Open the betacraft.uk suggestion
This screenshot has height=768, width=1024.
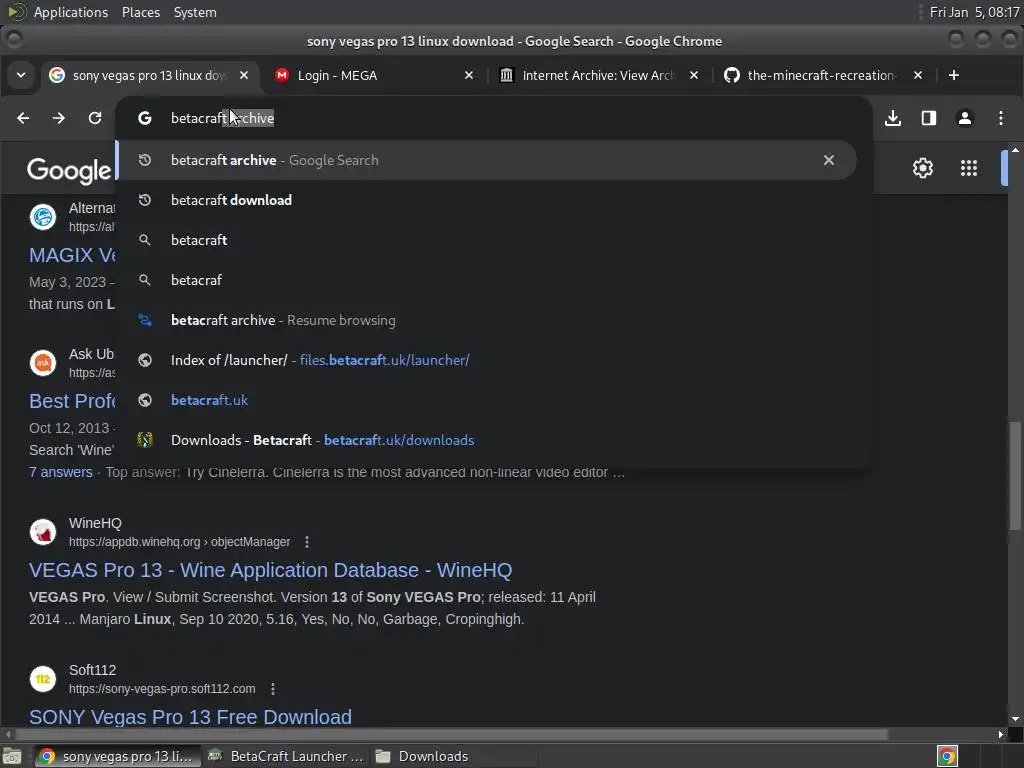[487, 400]
